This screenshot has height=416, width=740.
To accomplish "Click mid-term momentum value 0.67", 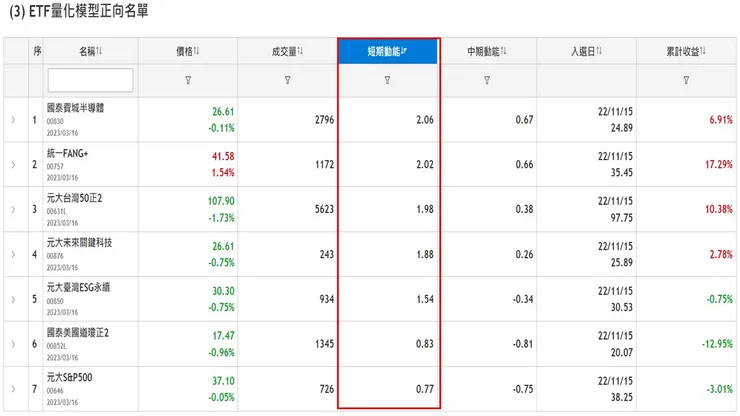I will coord(524,120).
